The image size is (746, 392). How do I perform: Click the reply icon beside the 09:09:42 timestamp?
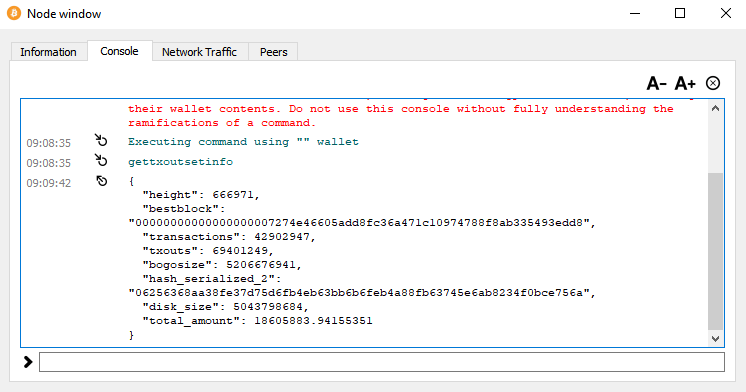click(x=101, y=181)
